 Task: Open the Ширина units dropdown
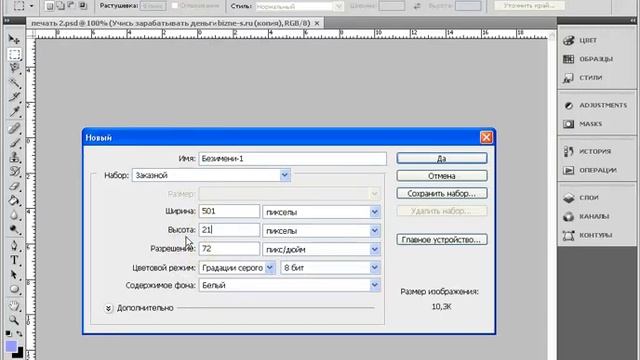322,212
